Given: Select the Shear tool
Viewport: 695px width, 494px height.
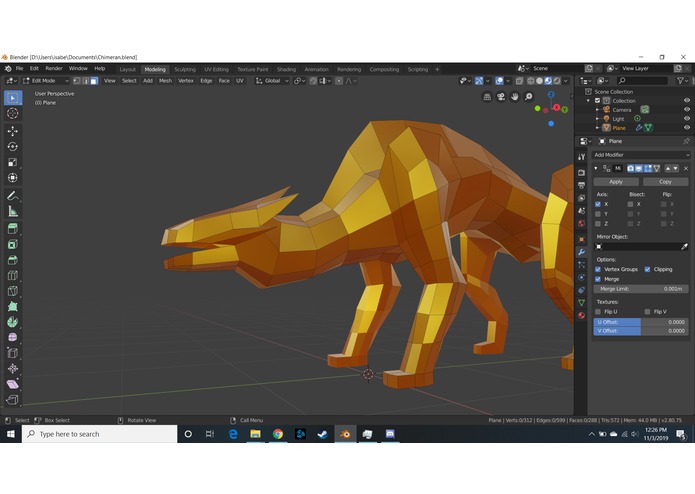Looking at the screenshot, I should click(x=13, y=384).
